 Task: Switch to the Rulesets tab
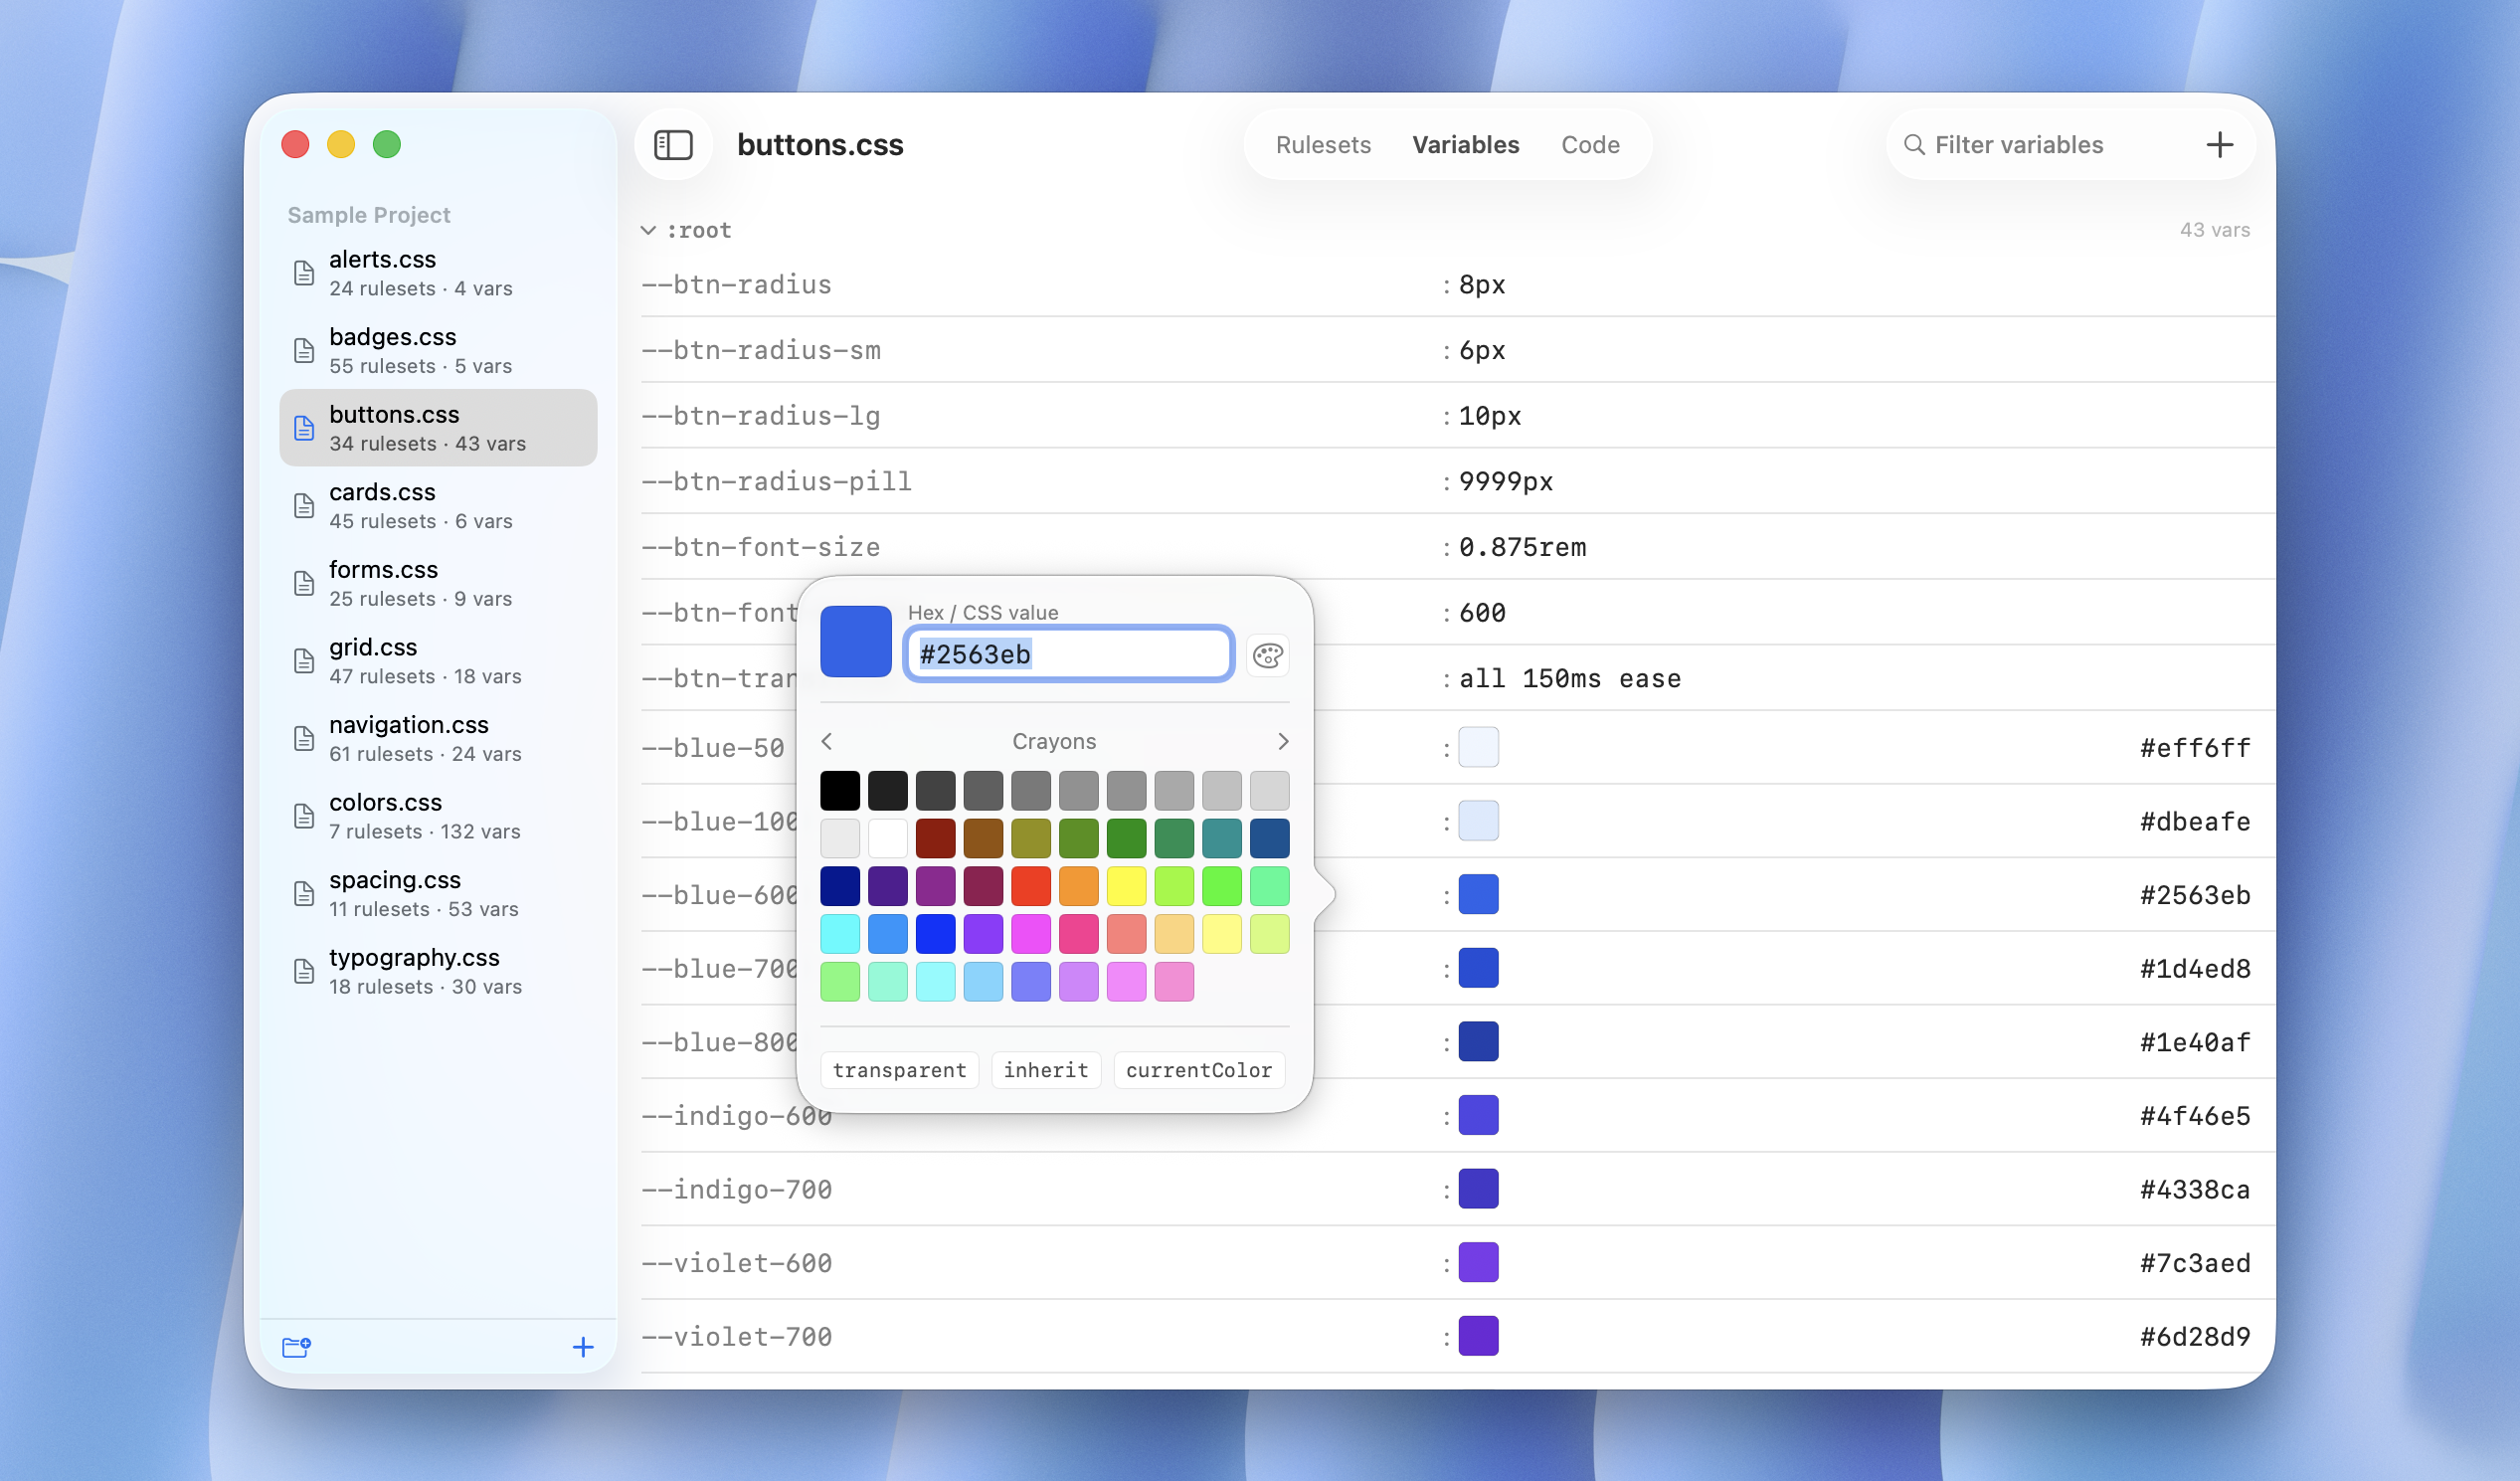pyautogui.click(x=1323, y=145)
